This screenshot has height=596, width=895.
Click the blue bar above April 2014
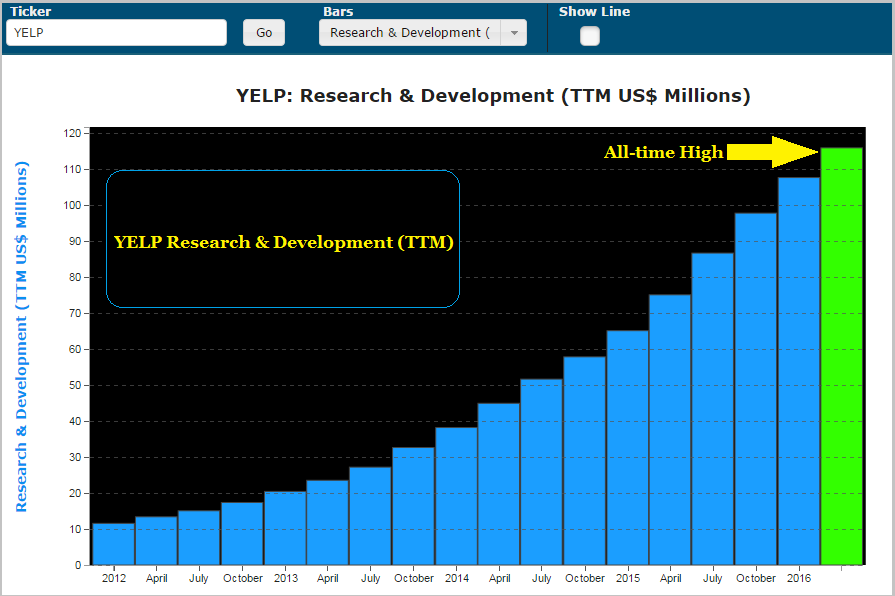(499, 484)
